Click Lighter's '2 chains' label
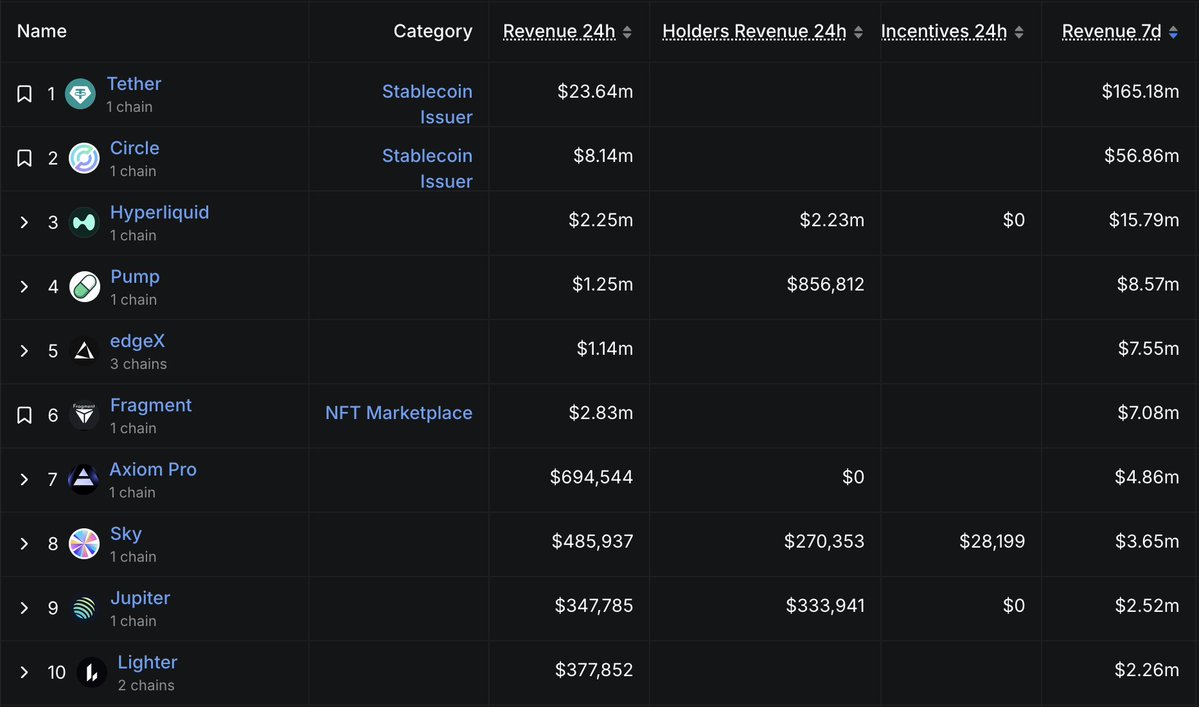Image resolution: width=1199 pixels, height=707 pixels. (x=145, y=685)
